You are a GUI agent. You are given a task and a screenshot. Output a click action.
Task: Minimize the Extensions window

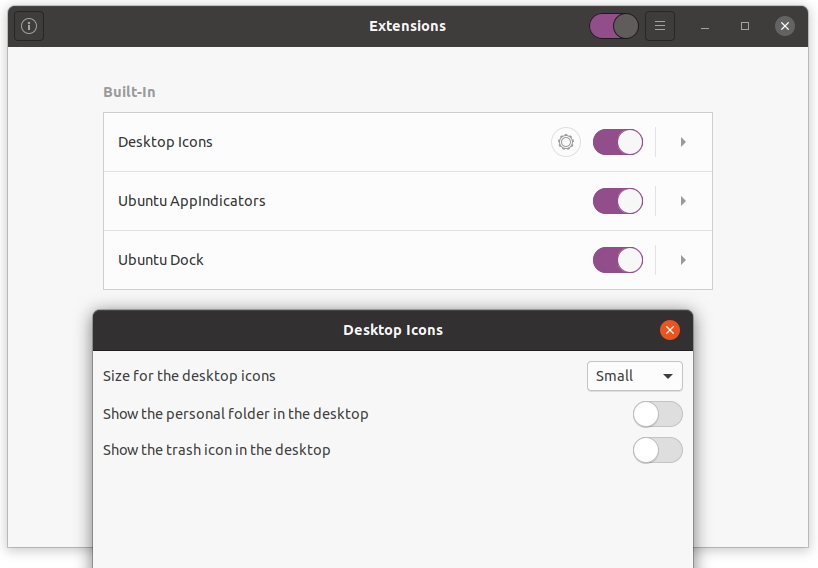click(705, 26)
